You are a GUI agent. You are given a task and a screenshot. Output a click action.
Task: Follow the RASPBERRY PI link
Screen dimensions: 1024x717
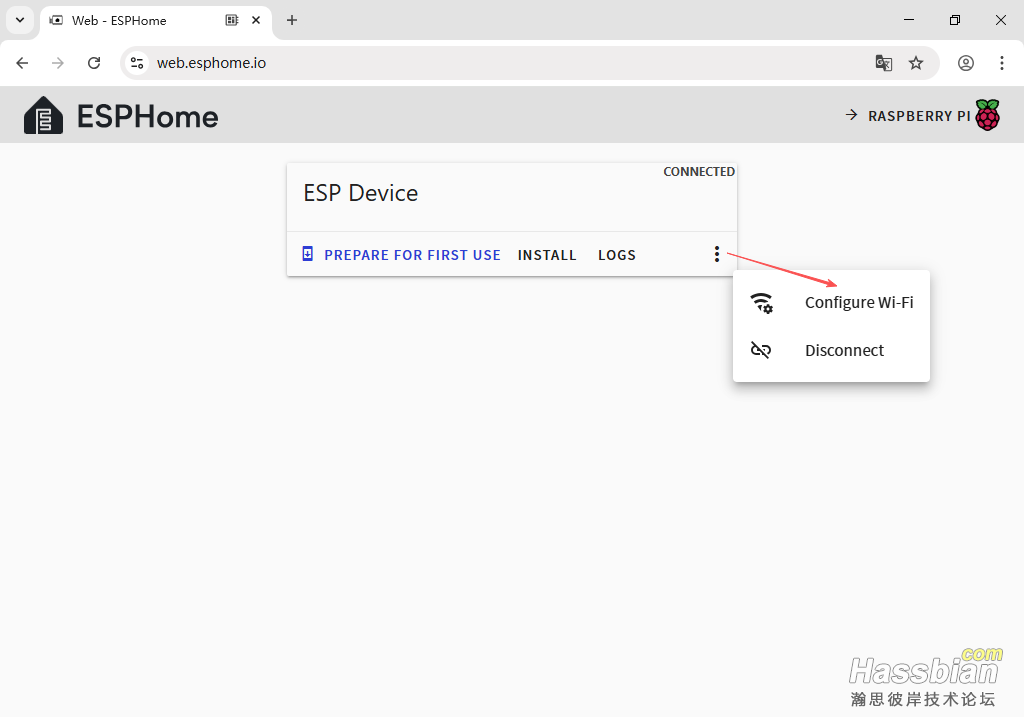(x=918, y=116)
